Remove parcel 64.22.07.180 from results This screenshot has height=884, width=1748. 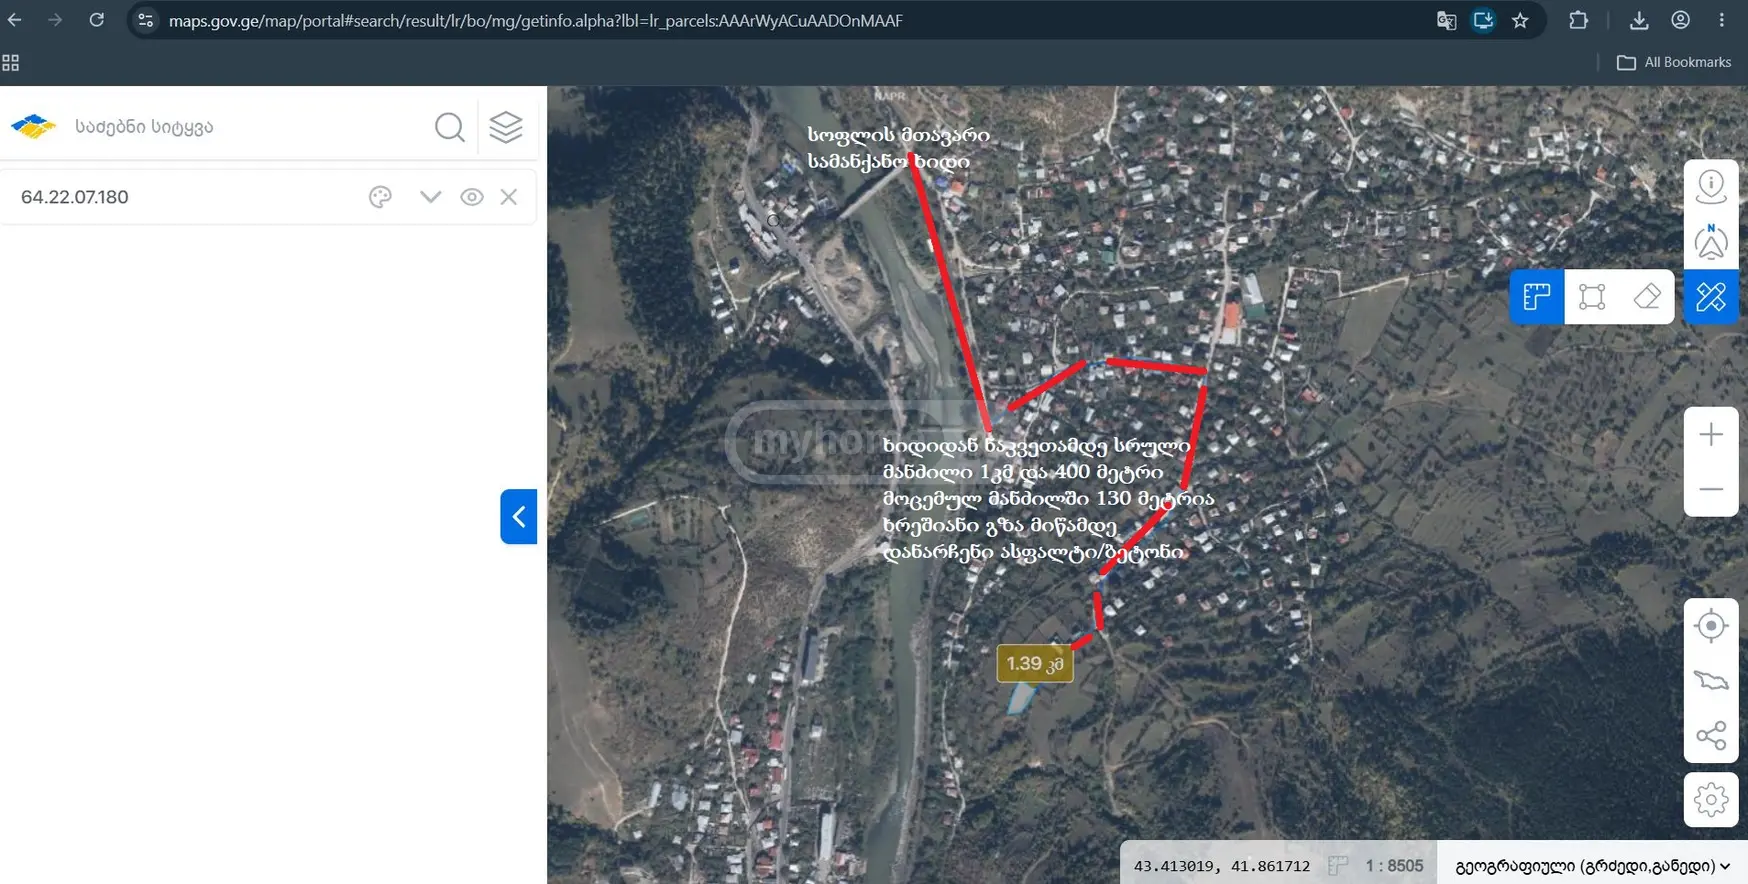click(x=509, y=197)
